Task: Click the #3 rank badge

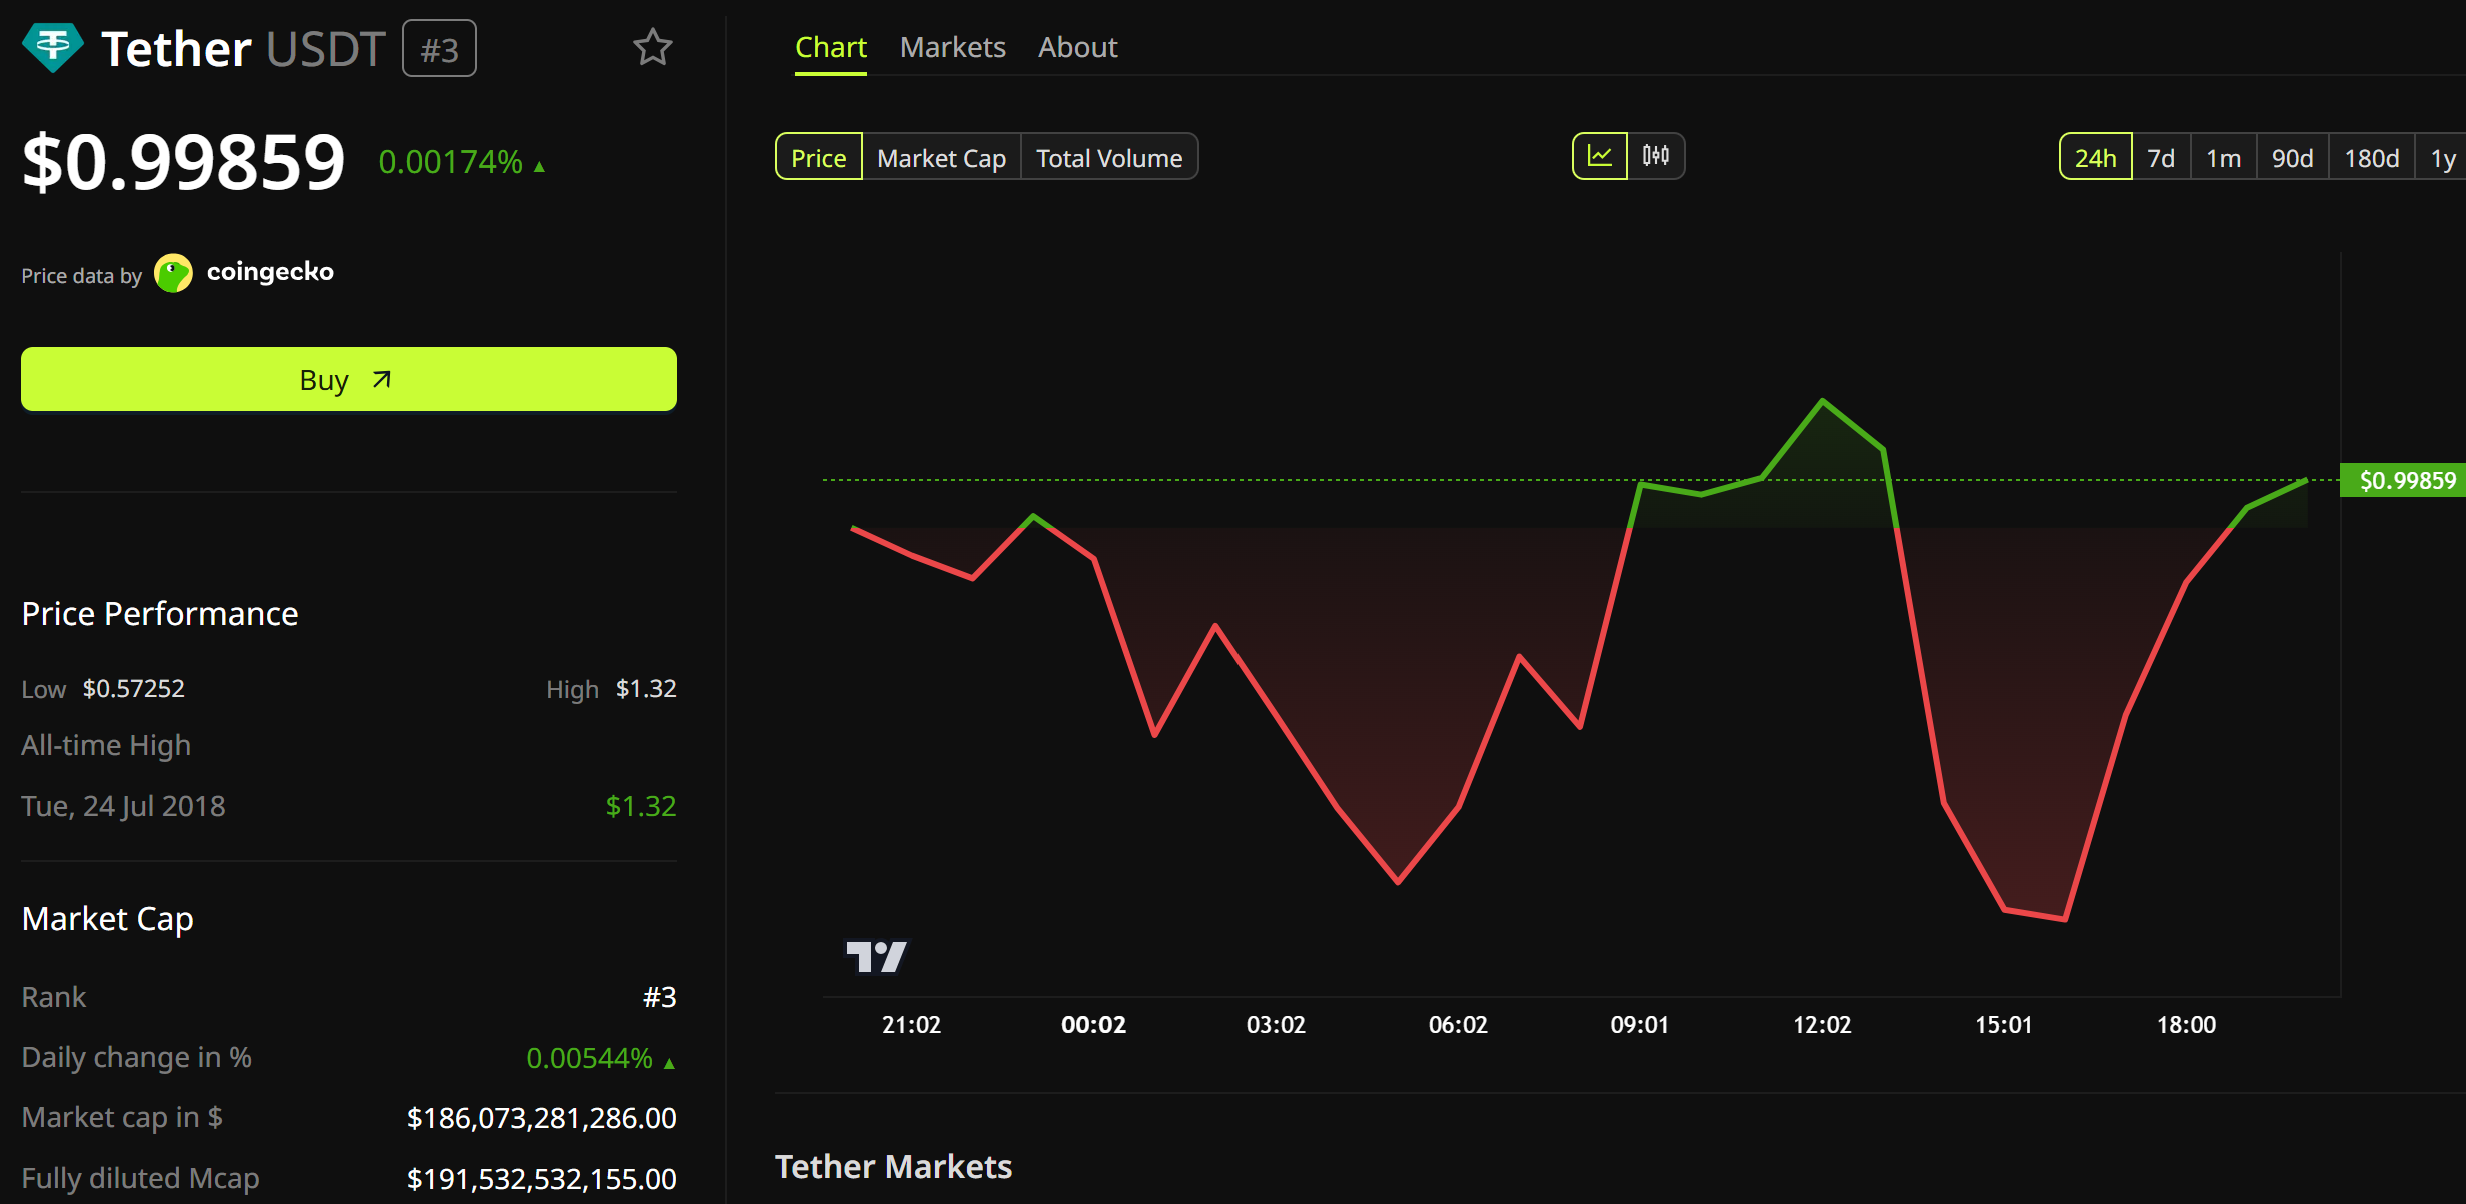Action: click(439, 48)
